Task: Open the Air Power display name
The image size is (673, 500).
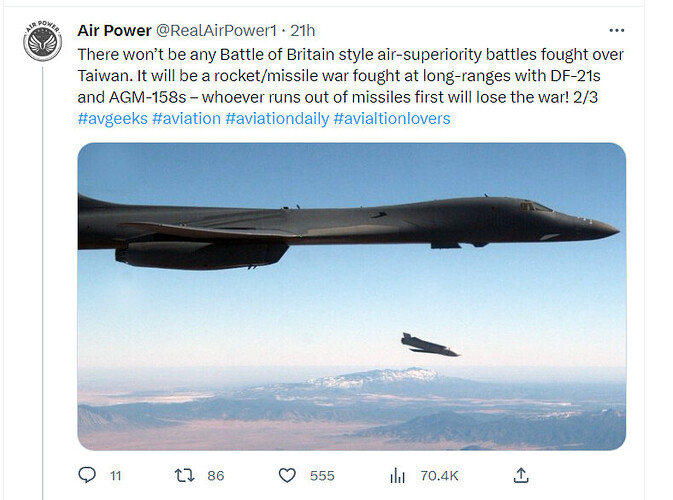Action: pyautogui.click(x=113, y=30)
